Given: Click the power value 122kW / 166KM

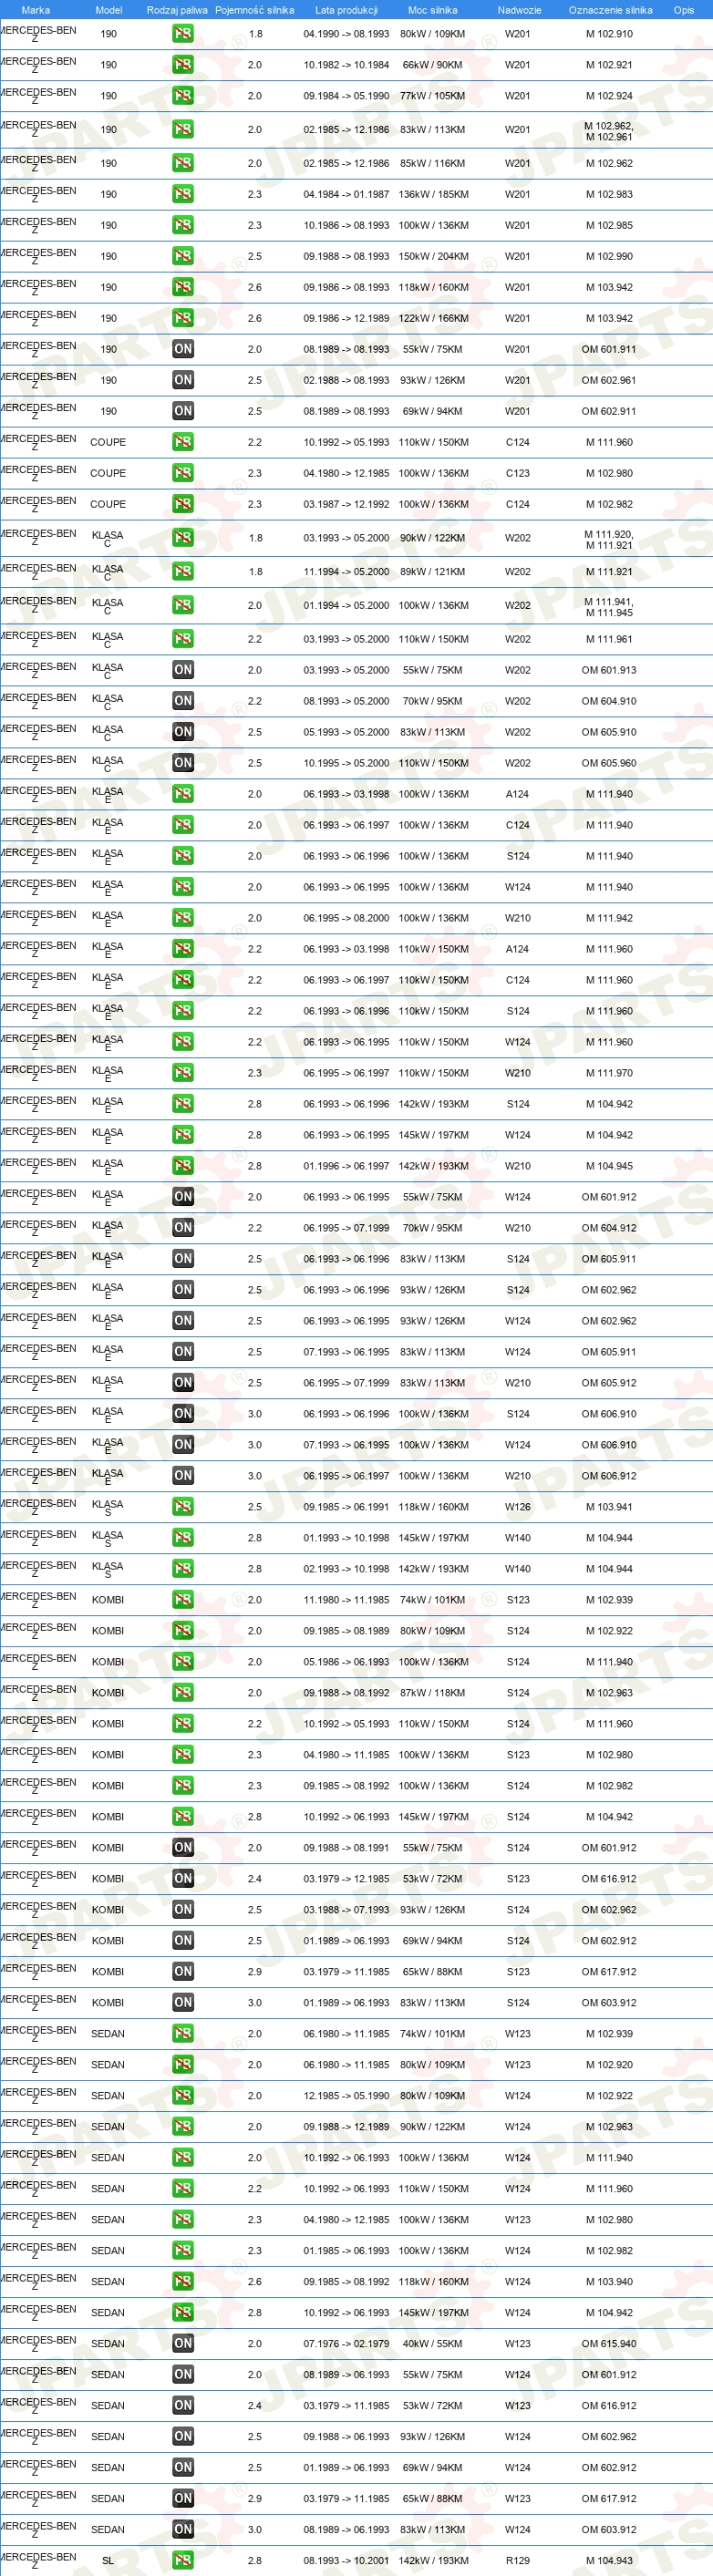Looking at the screenshot, I should click(433, 318).
